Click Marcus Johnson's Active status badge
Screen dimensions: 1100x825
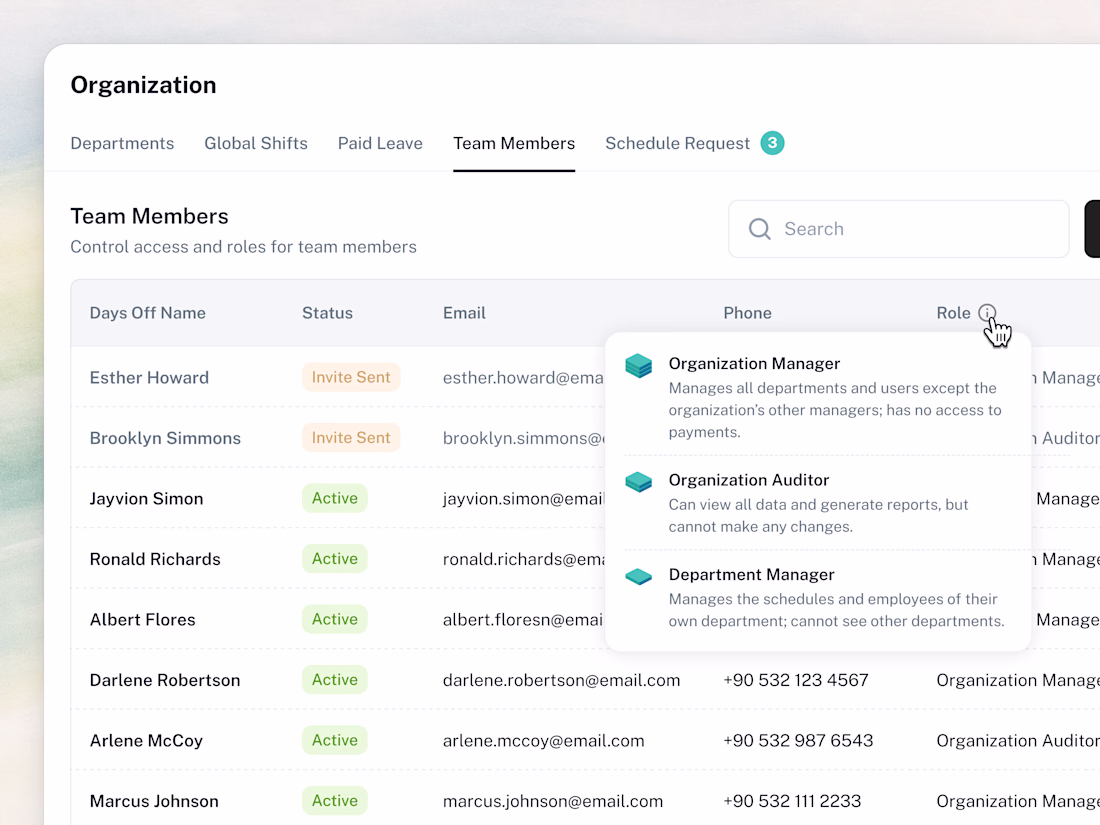[x=335, y=800]
